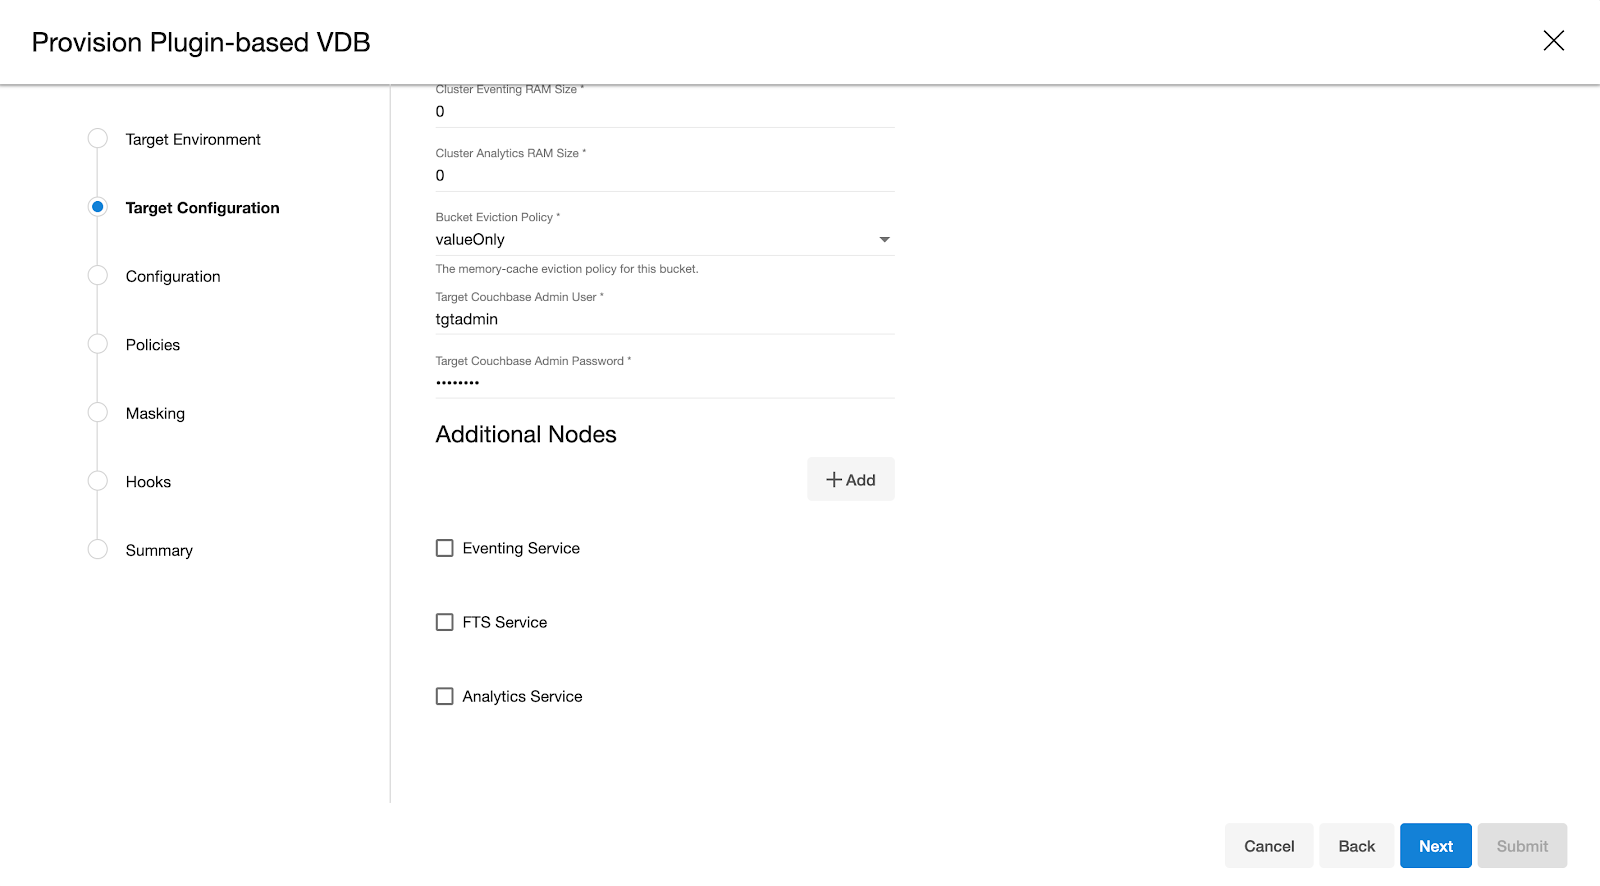The width and height of the screenshot is (1600, 886).
Task: Go Back to the previous step
Action: pyautogui.click(x=1356, y=846)
